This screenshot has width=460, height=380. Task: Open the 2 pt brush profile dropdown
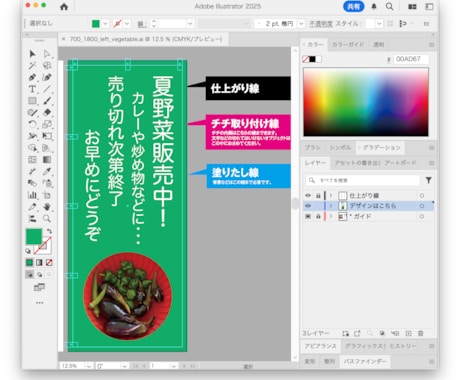pyautogui.click(x=301, y=24)
